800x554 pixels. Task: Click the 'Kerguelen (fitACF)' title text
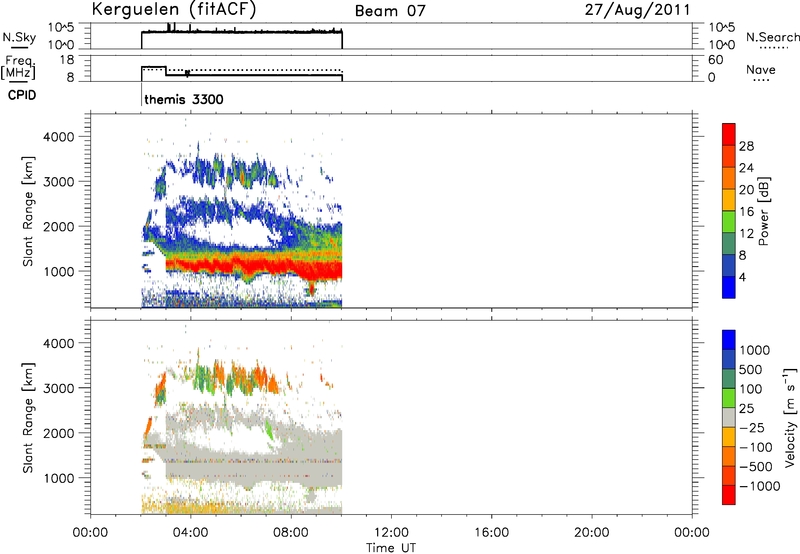coord(174,10)
